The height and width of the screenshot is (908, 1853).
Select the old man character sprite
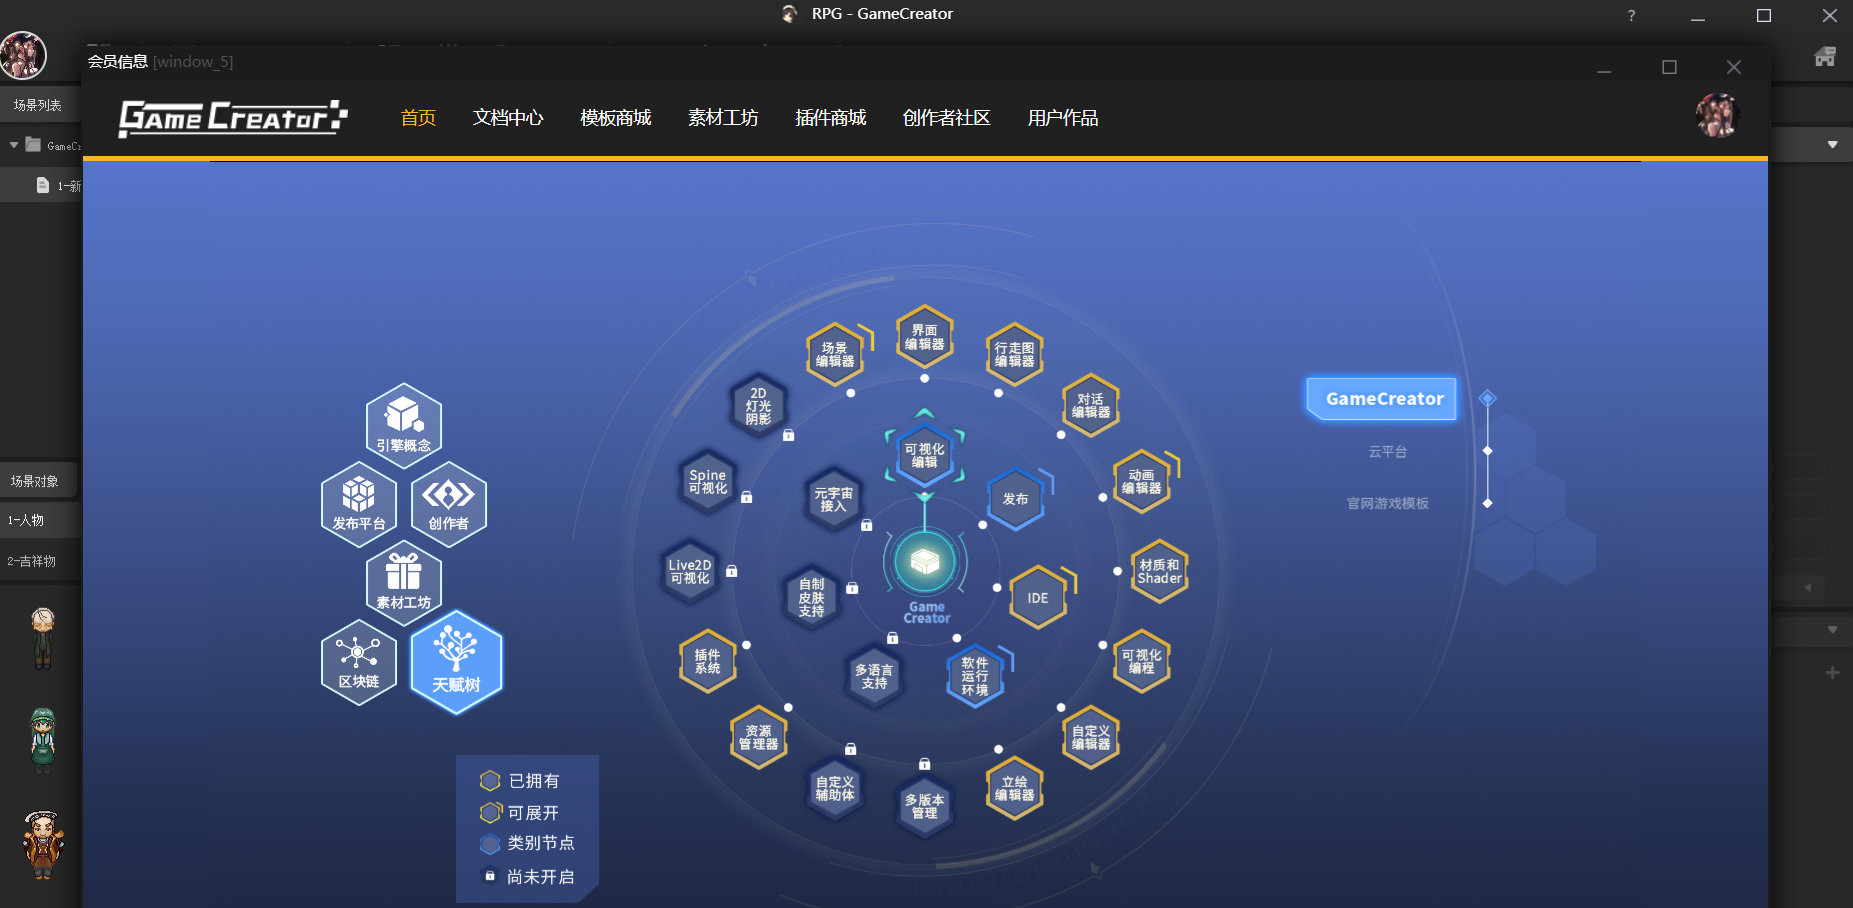42,638
